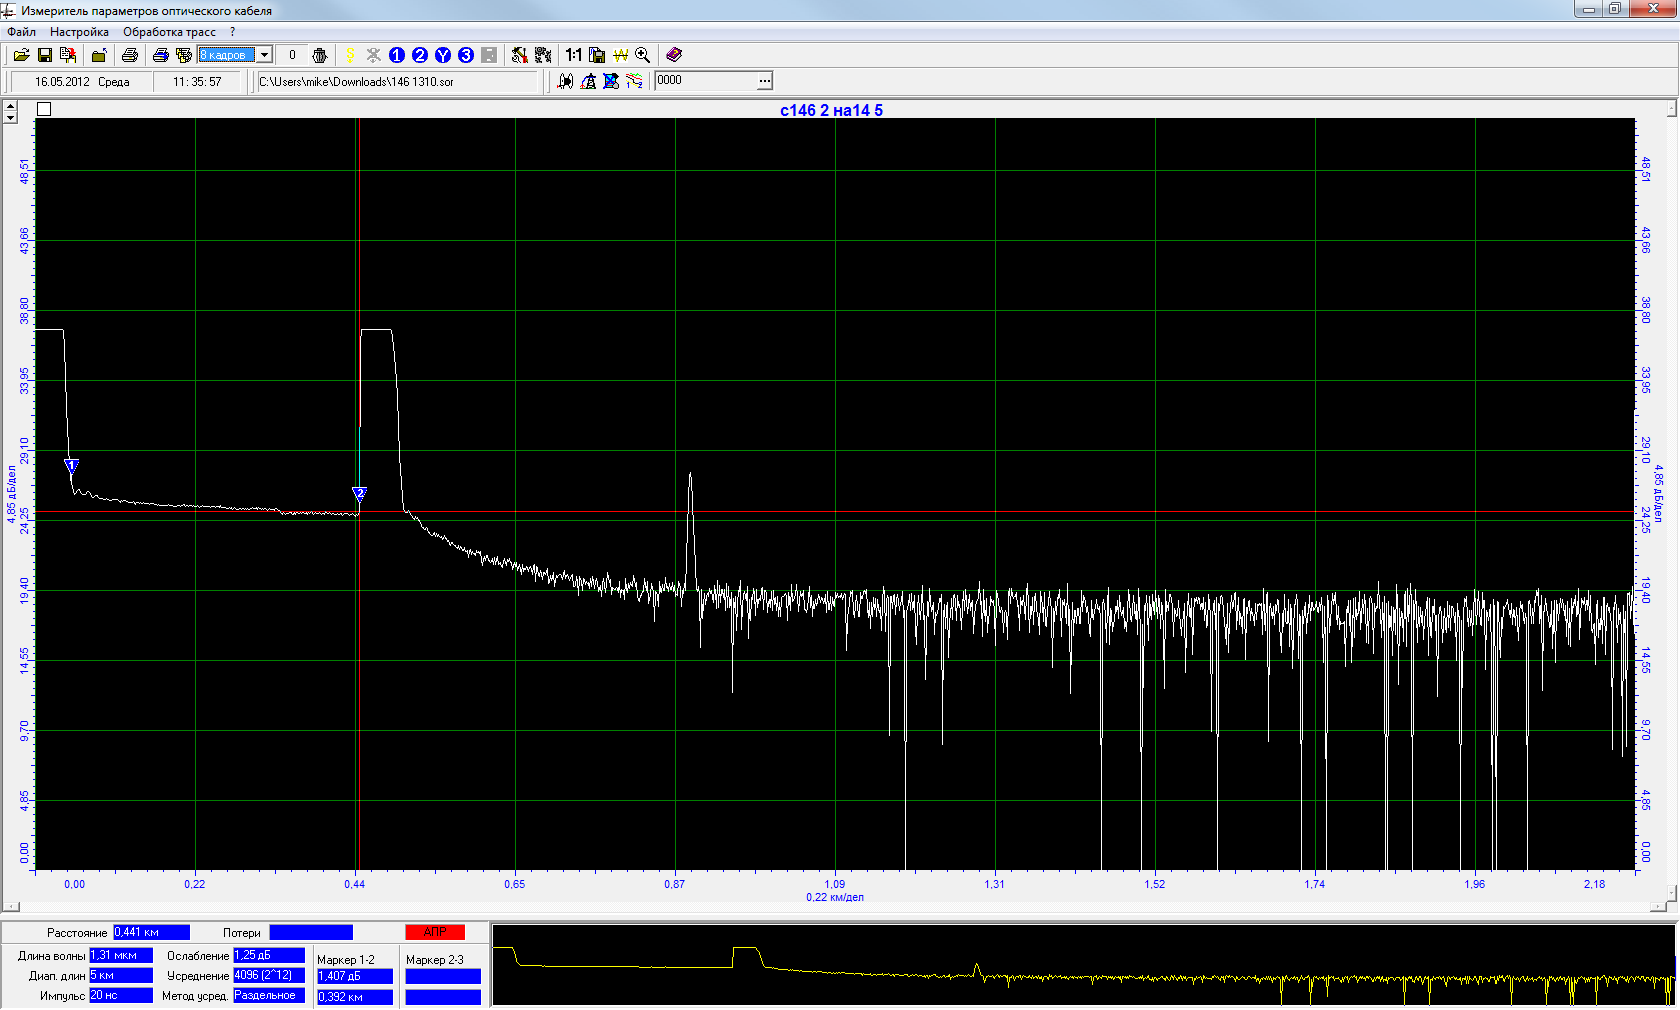The height and width of the screenshot is (1010, 1680).
Task: Open the Обработка трасс menu
Action: [x=169, y=32]
